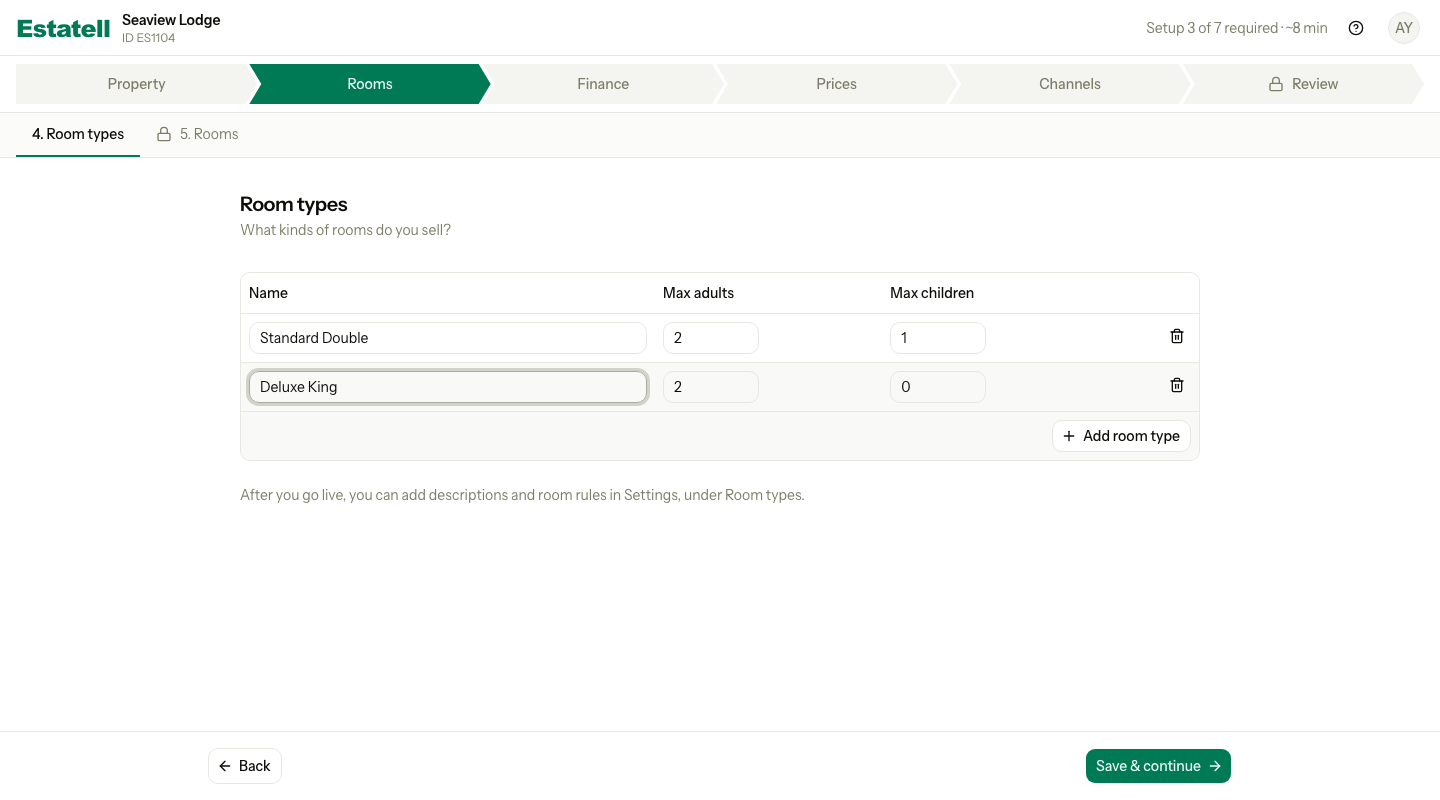Image resolution: width=1440 pixels, height=800 pixels.
Task: Edit the Deluxe King name field
Action: [x=448, y=387]
